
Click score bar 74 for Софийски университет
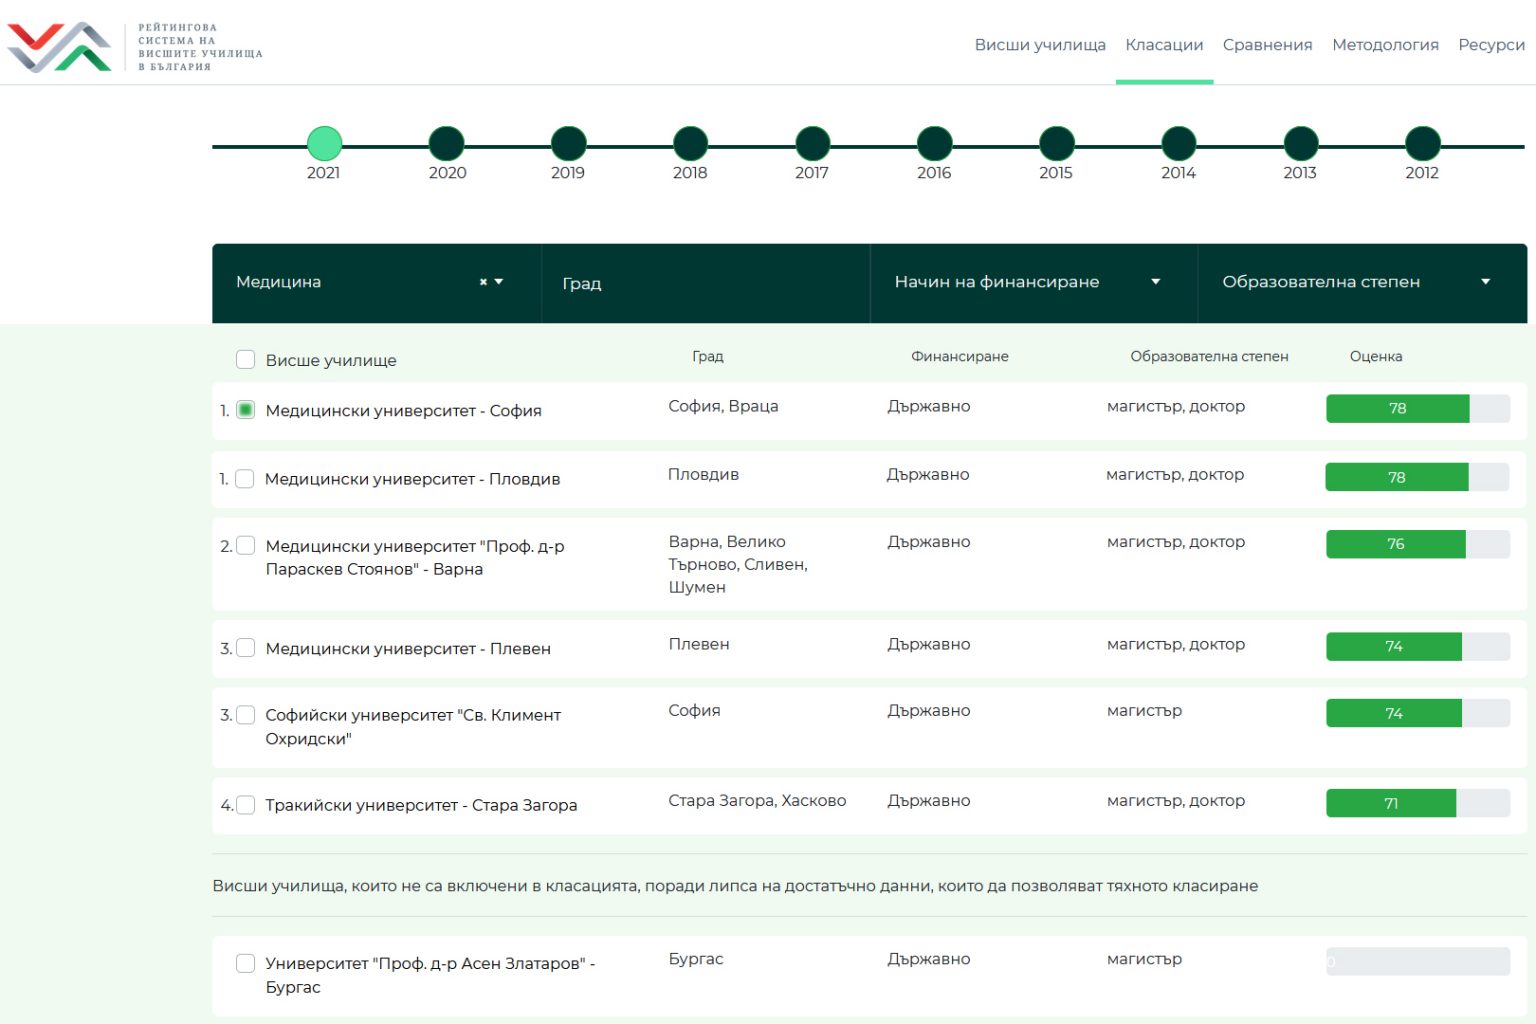click(x=1418, y=713)
